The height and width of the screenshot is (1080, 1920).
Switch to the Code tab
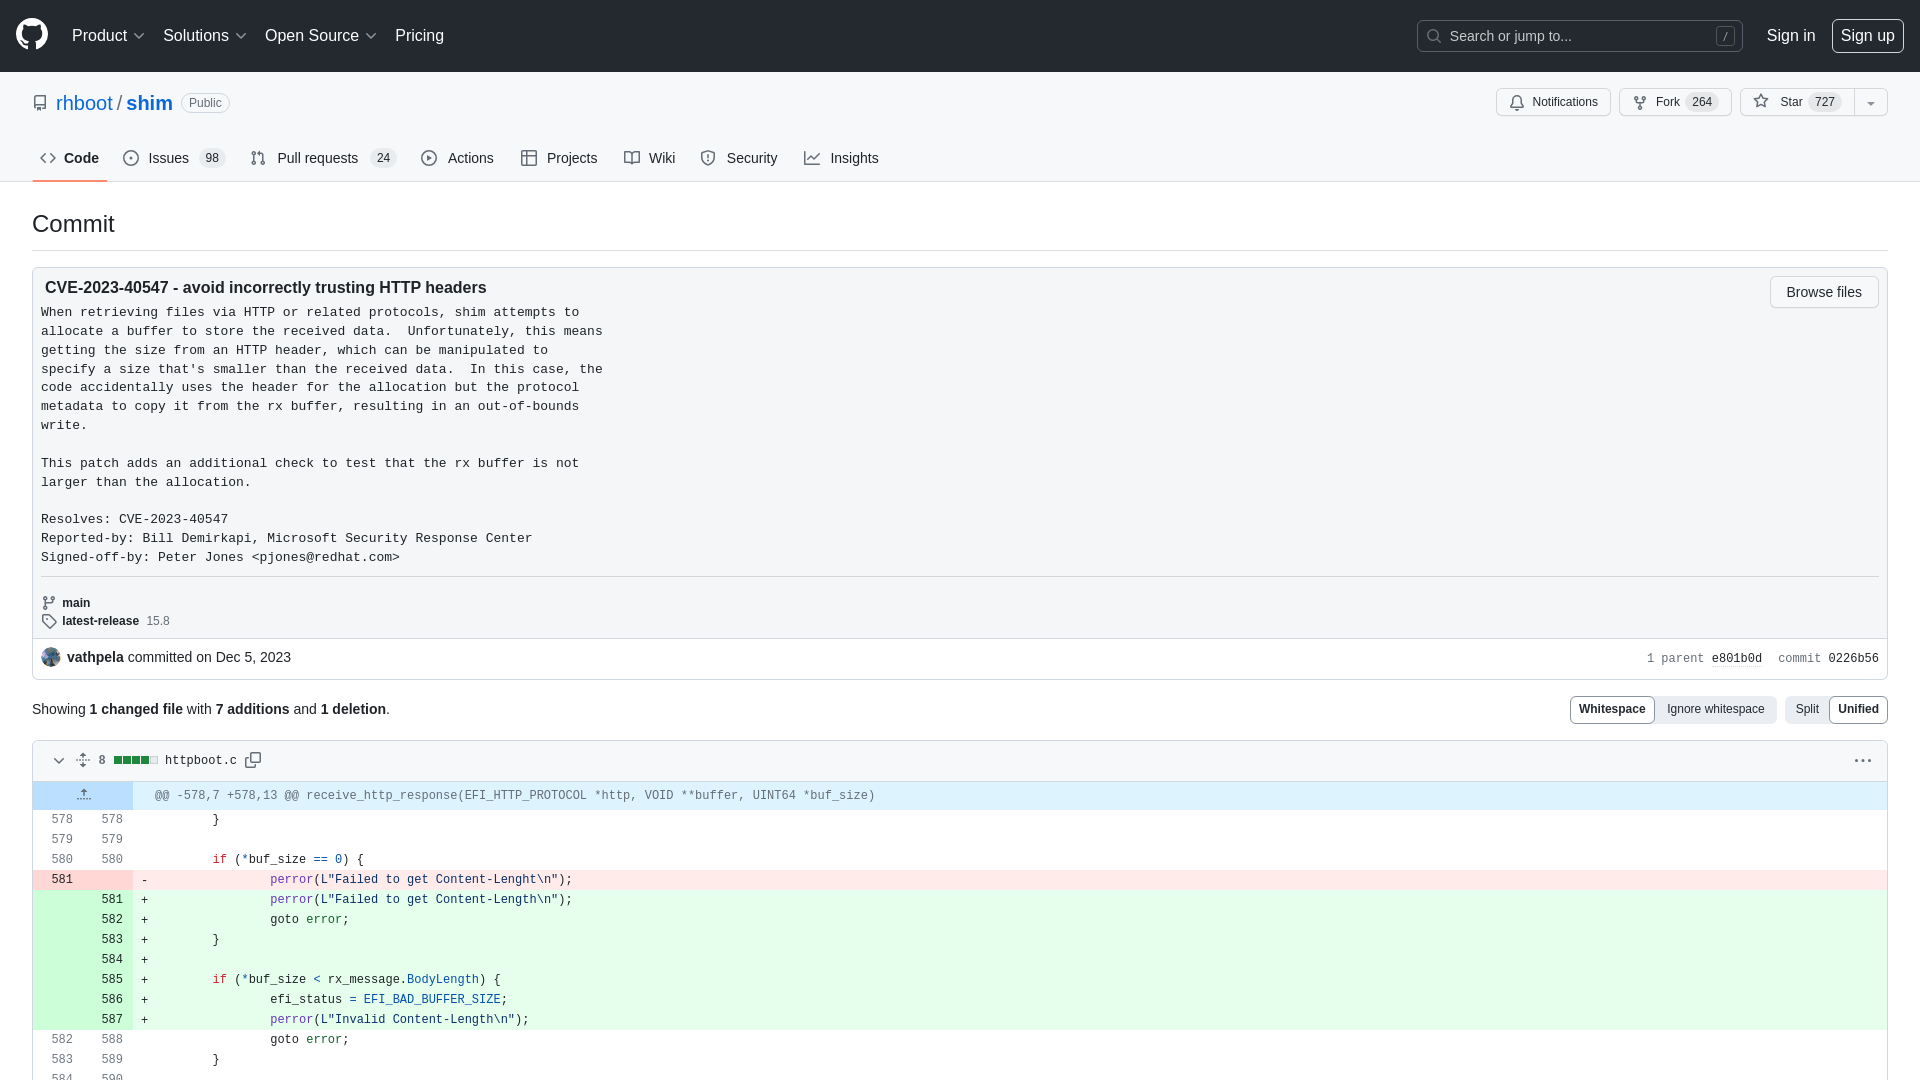coord(69,158)
